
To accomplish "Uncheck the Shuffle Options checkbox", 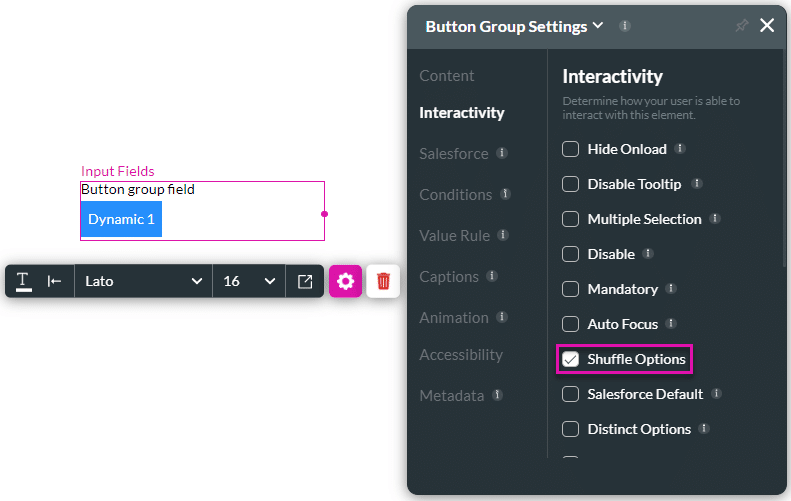I will coord(571,359).
